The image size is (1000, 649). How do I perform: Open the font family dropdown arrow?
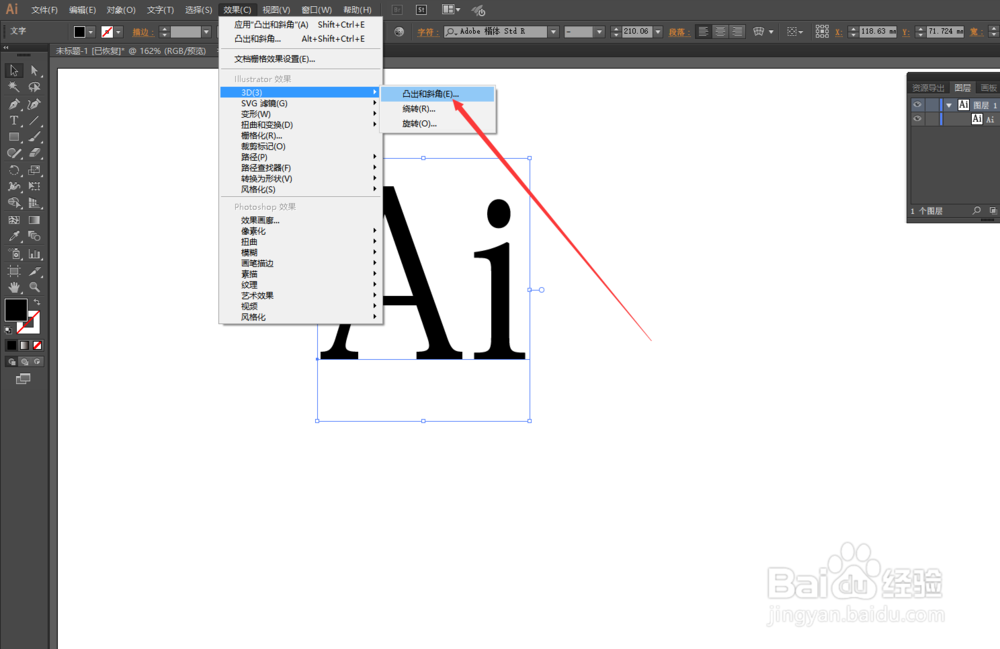[x=554, y=31]
